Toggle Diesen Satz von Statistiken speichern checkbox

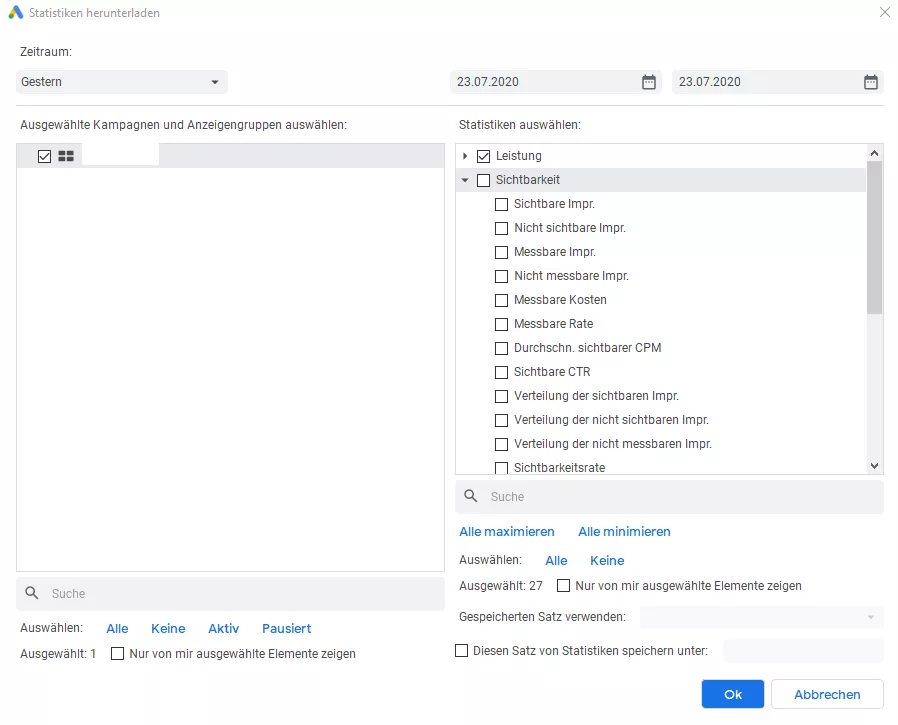pyautogui.click(x=461, y=651)
